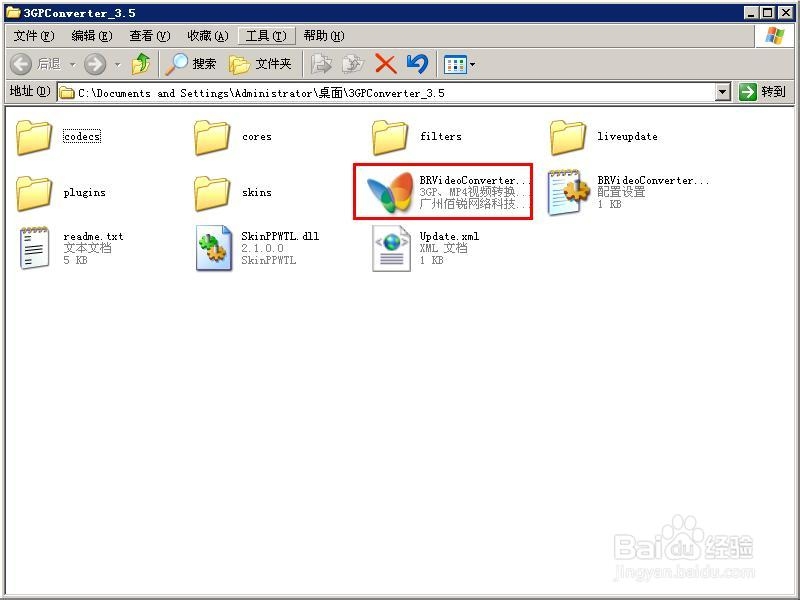Click the 转到 Go button

point(763,92)
